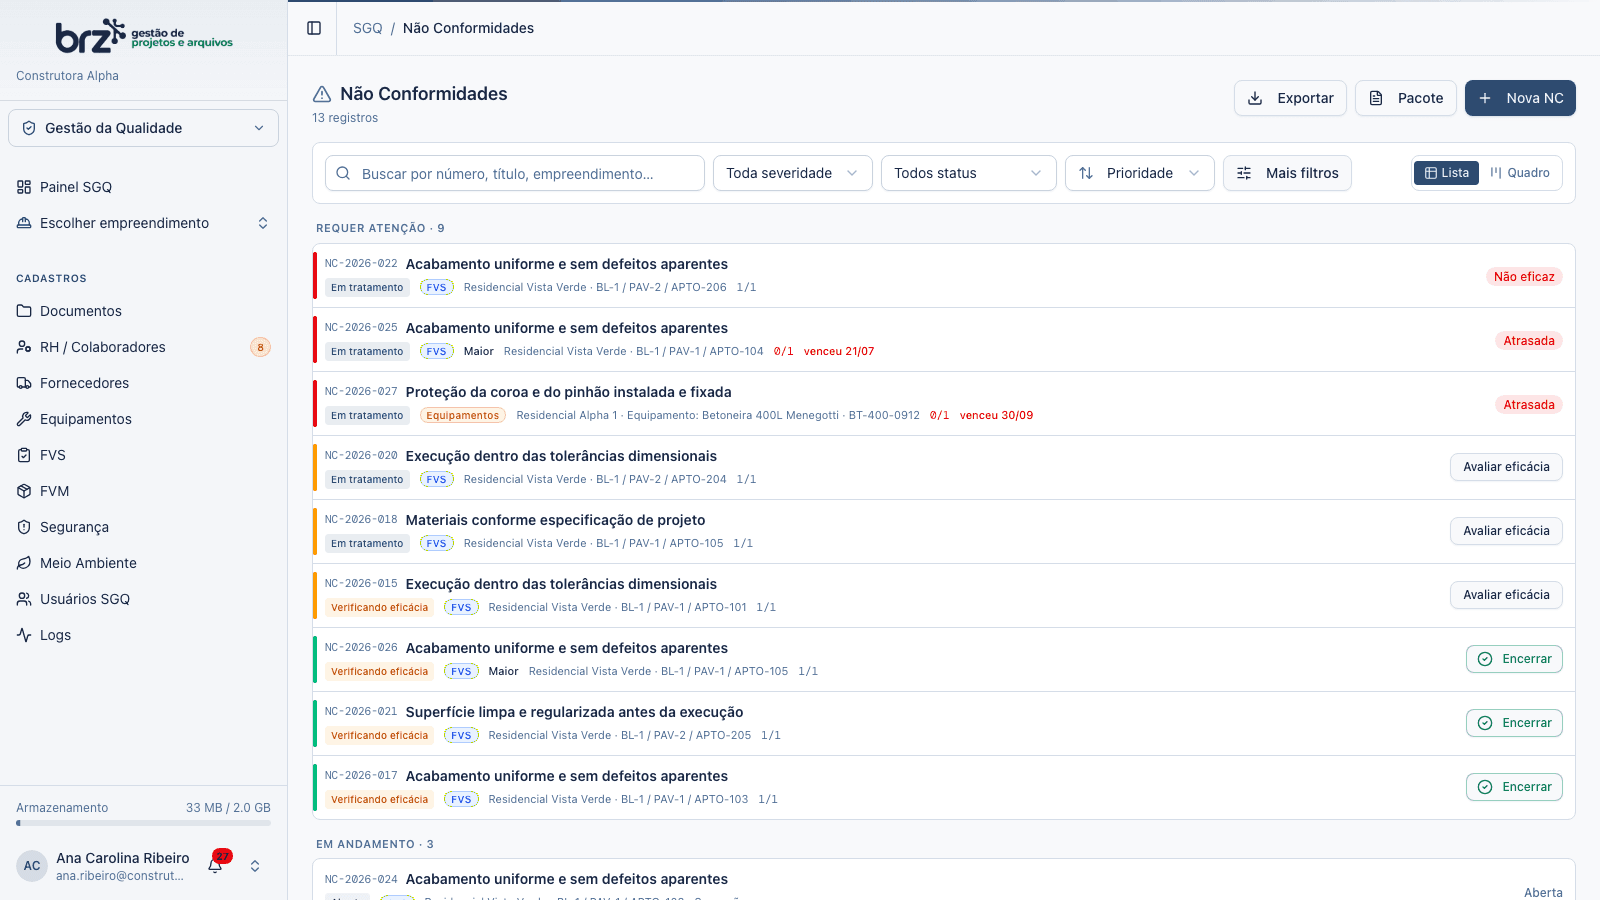Click the SGQ breadcrumb
1600x900 pixels.
click(368, 28)
